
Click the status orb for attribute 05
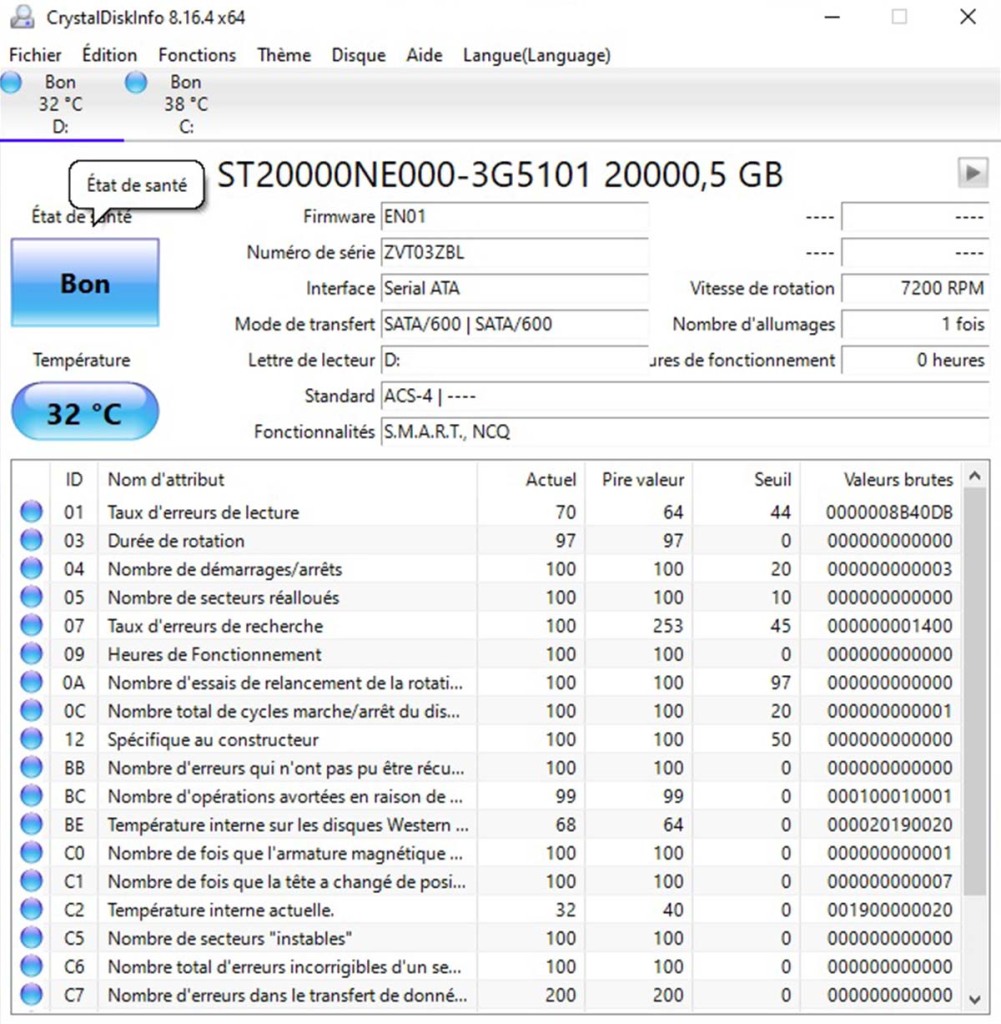[x=31, y=597]
